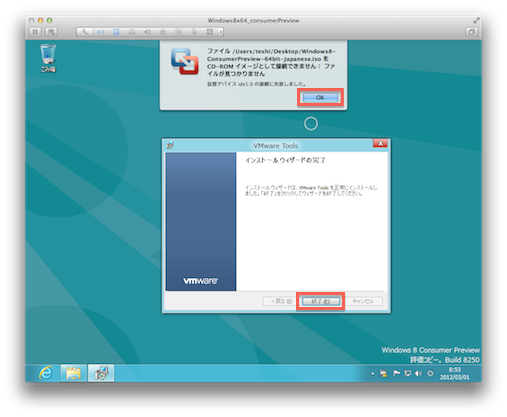Open virtual machine settings wrench icon
The image size is (507, 417).
85,32
